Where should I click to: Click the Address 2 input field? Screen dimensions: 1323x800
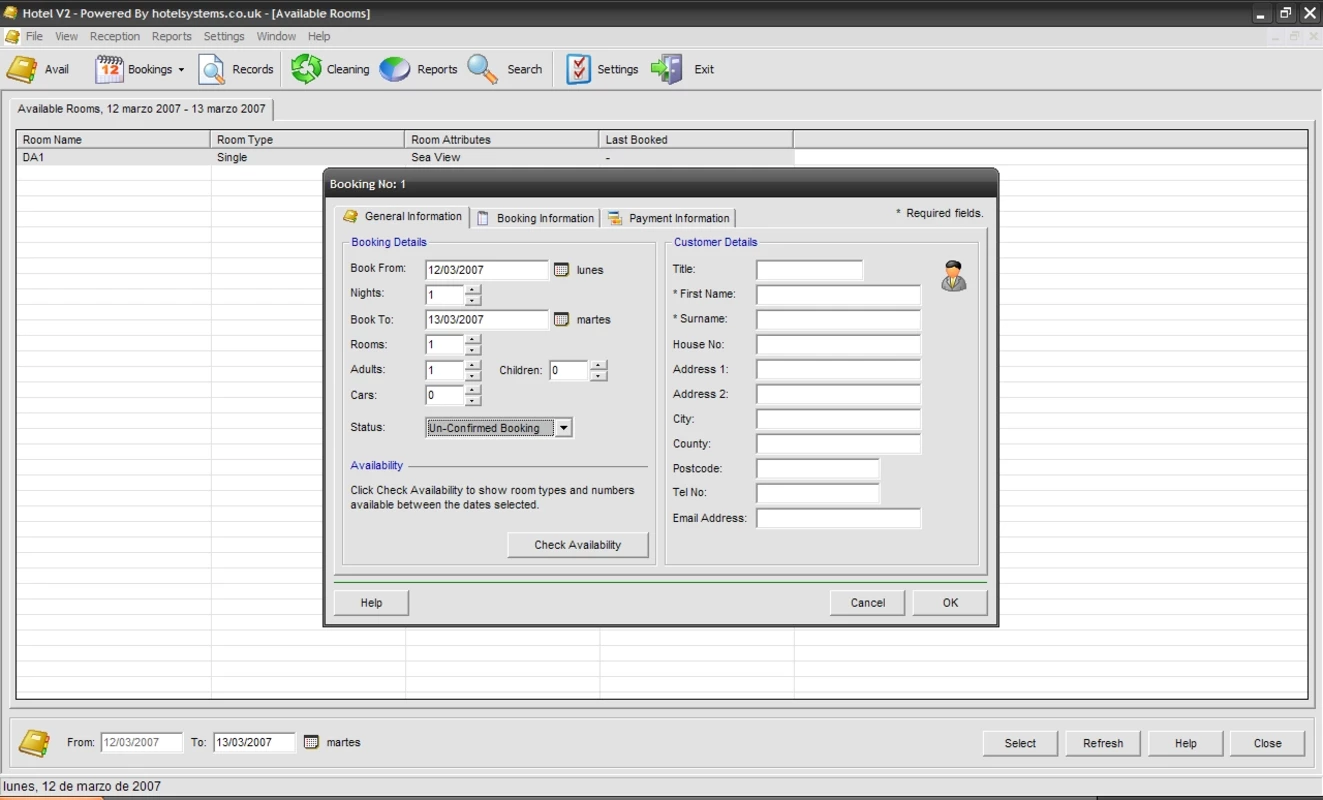click(838, 395)
